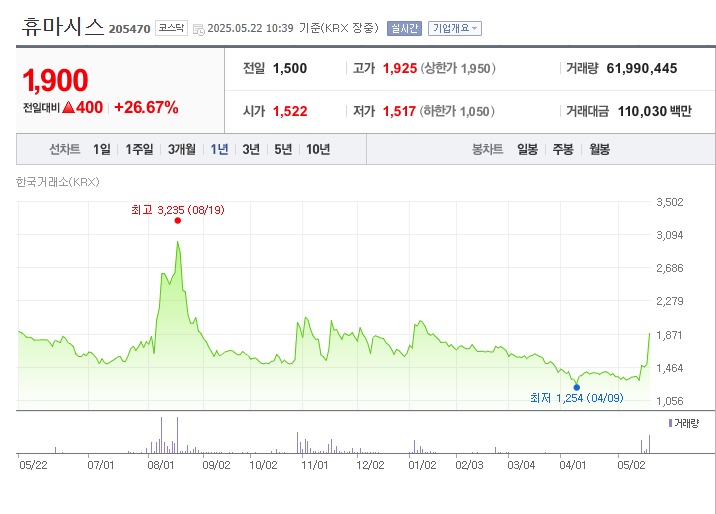Click the stock code 205470
The image size is (716, 514).
[130, 29]
